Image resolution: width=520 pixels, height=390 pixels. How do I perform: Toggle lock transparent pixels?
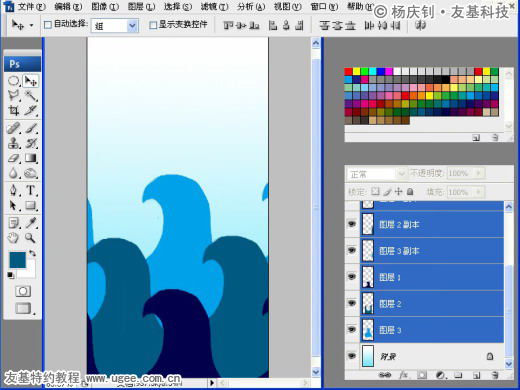pyautogui.click(x=375, y=191)
